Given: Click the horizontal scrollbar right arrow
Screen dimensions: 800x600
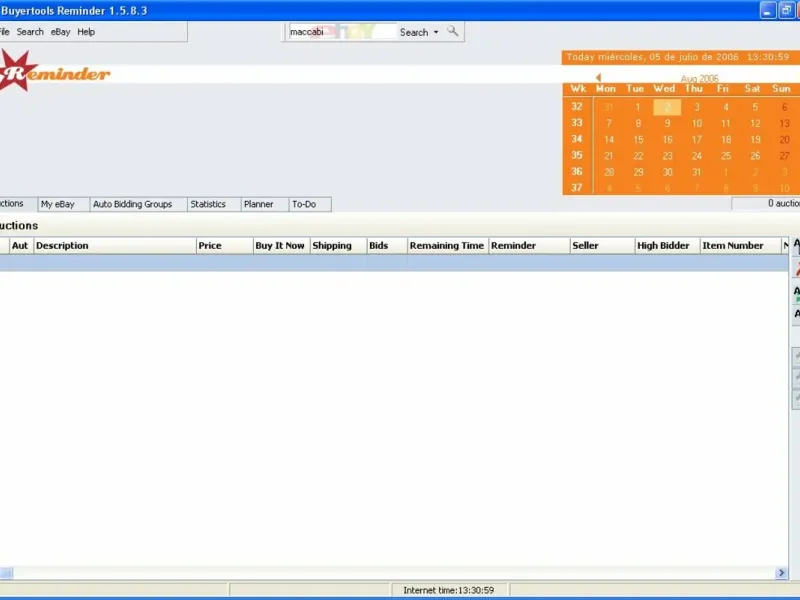Looking at the screenshot, I should click(x=781, y=573).
